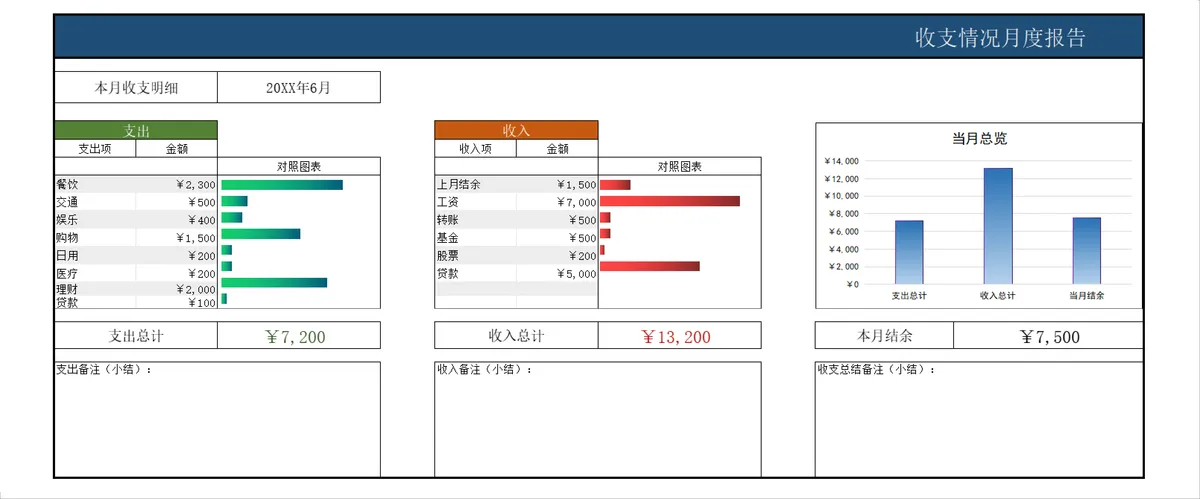Screen dimensions: 1200x499
Task: Select the 基金 income row label
Action: pos(447,237)
